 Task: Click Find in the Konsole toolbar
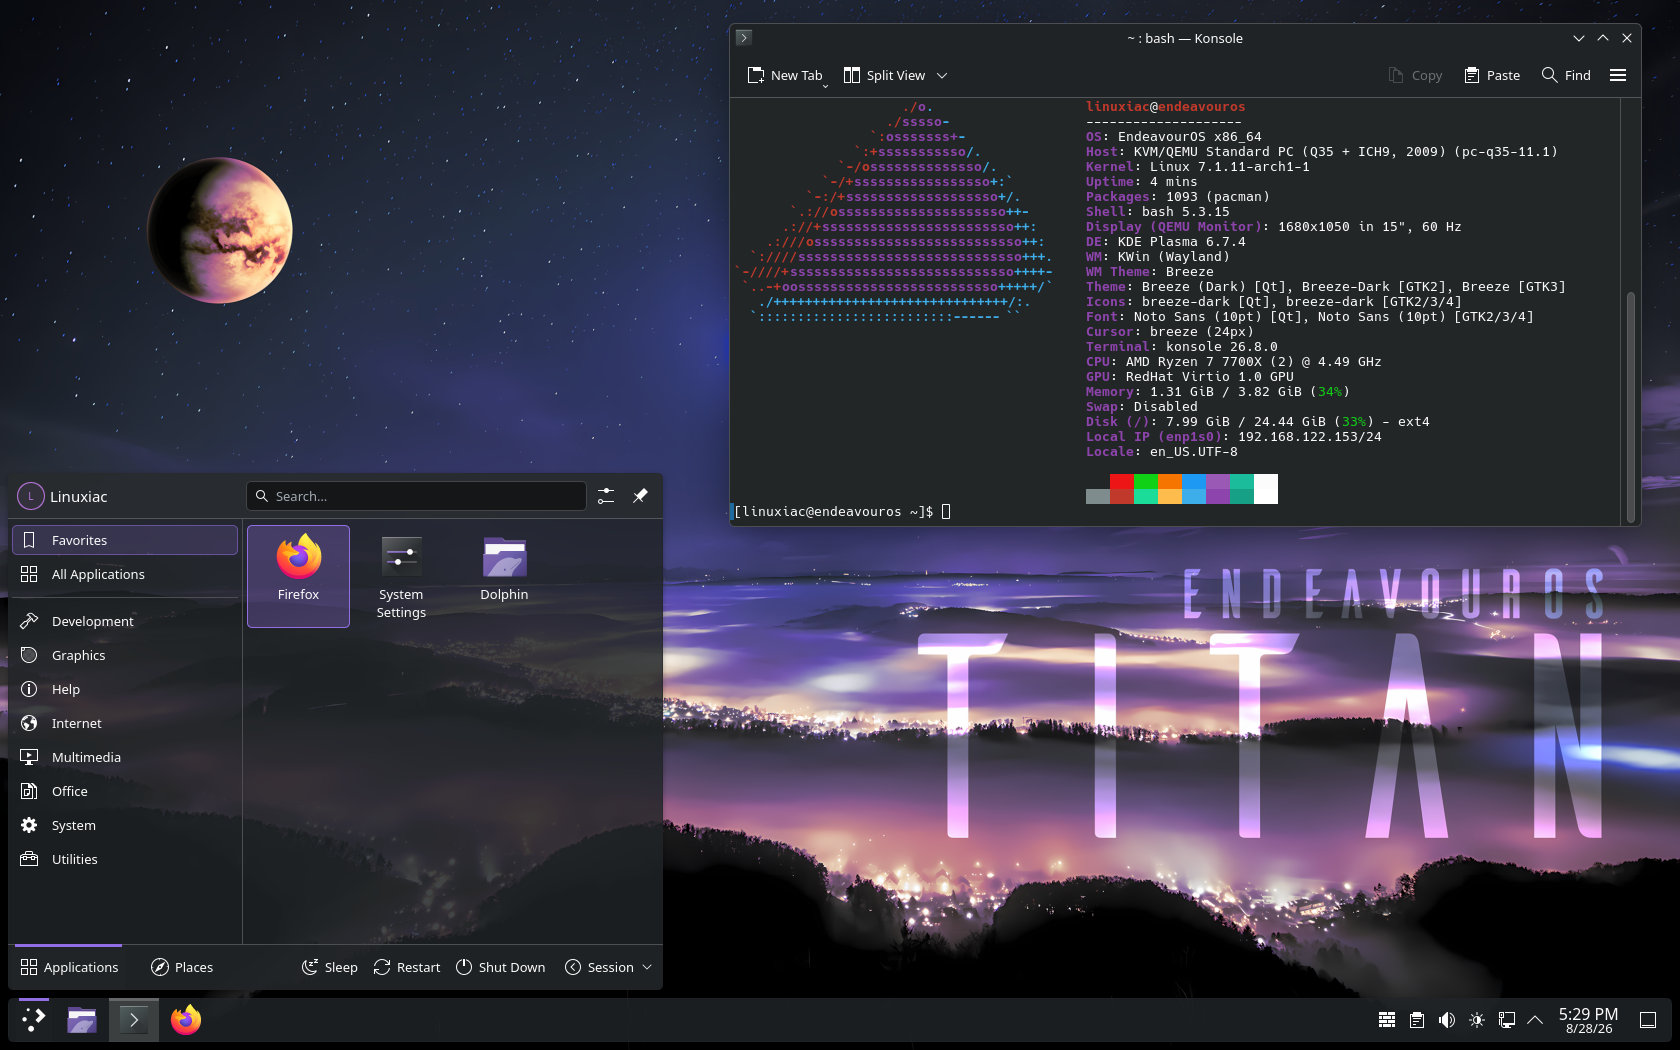click(x=1566, y=75)
